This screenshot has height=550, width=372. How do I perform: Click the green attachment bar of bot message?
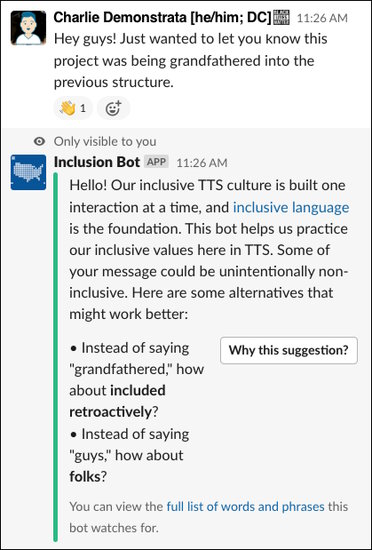pyautogui.click(x=55, y=356)
